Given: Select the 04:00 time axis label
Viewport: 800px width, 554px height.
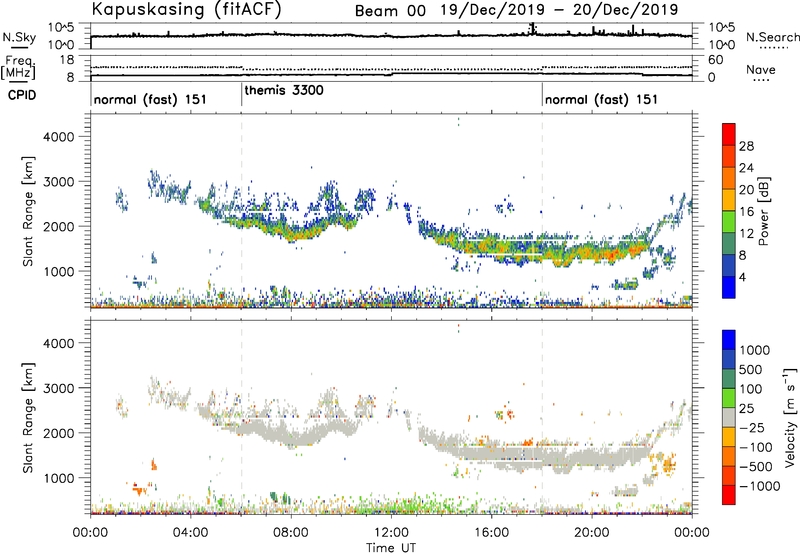Looking at the screenshot, I should coord(191,533).
